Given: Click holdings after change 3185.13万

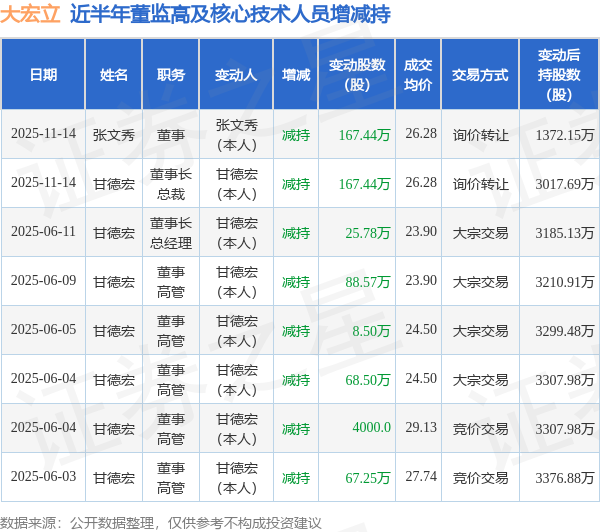Looking at the screenshot, I should (564, 233).
